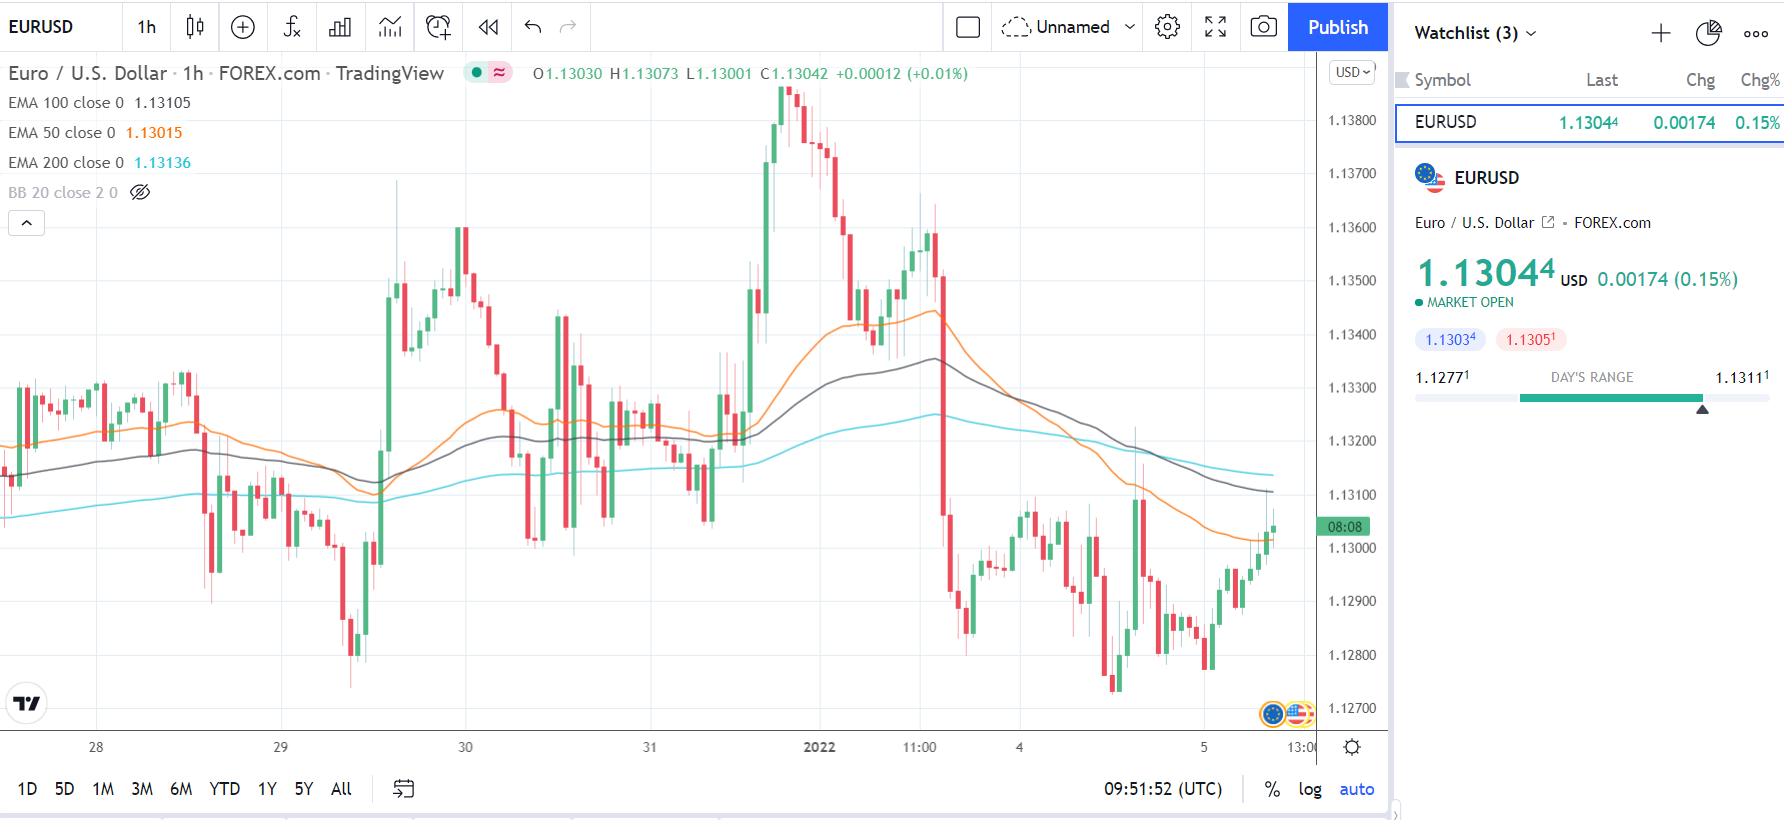
Task: Open the 1h timeframe interval selector
Action: coord(147,27)
